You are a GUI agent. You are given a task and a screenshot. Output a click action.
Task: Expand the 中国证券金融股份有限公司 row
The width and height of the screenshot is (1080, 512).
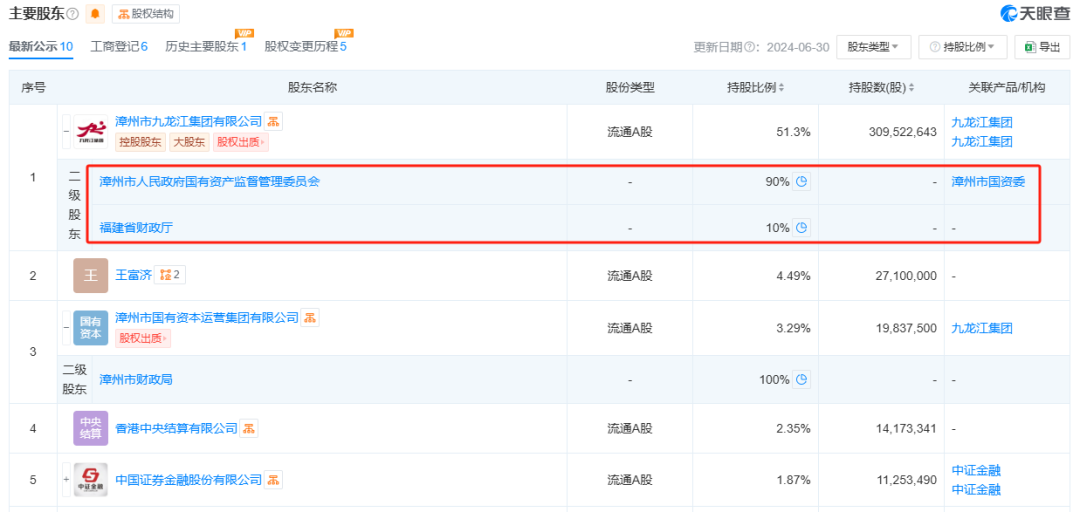66,480
